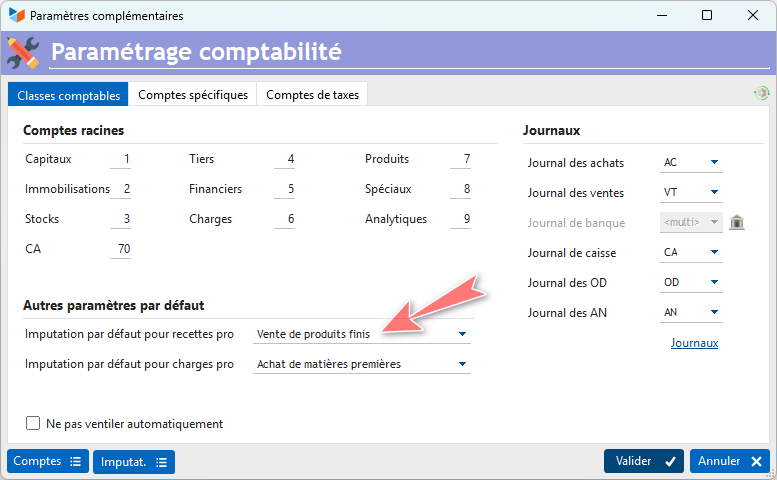
Task: Follow the Journaux link
Action: pos(694,343)
